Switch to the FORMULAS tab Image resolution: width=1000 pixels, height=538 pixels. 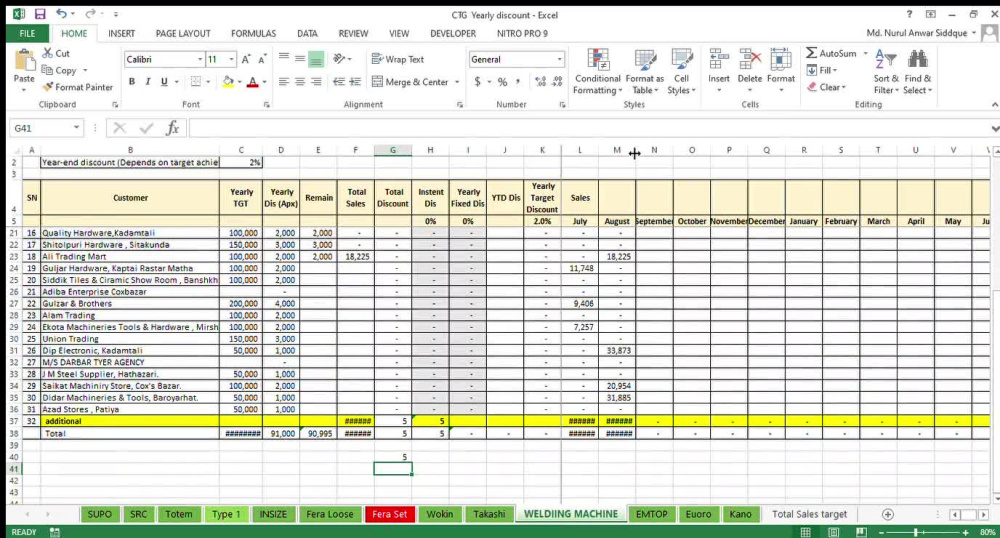[253, 33]
